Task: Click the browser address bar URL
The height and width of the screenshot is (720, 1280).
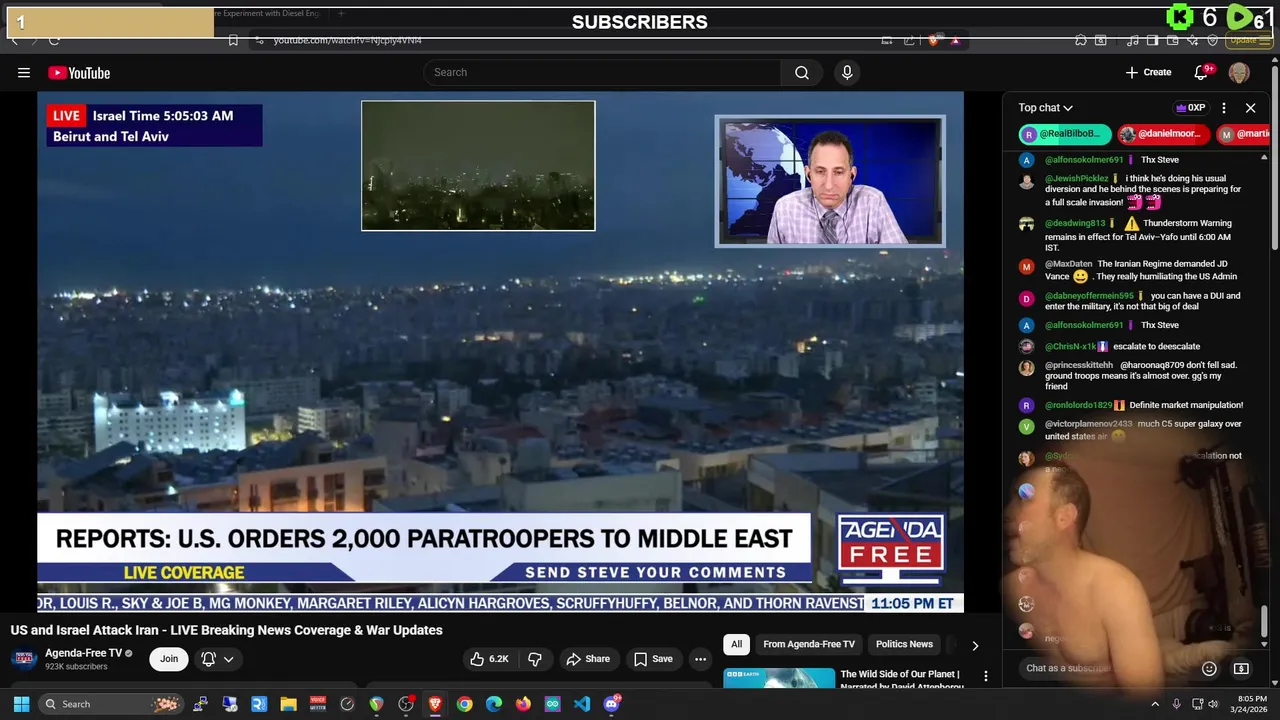Action: click(348, 40)
